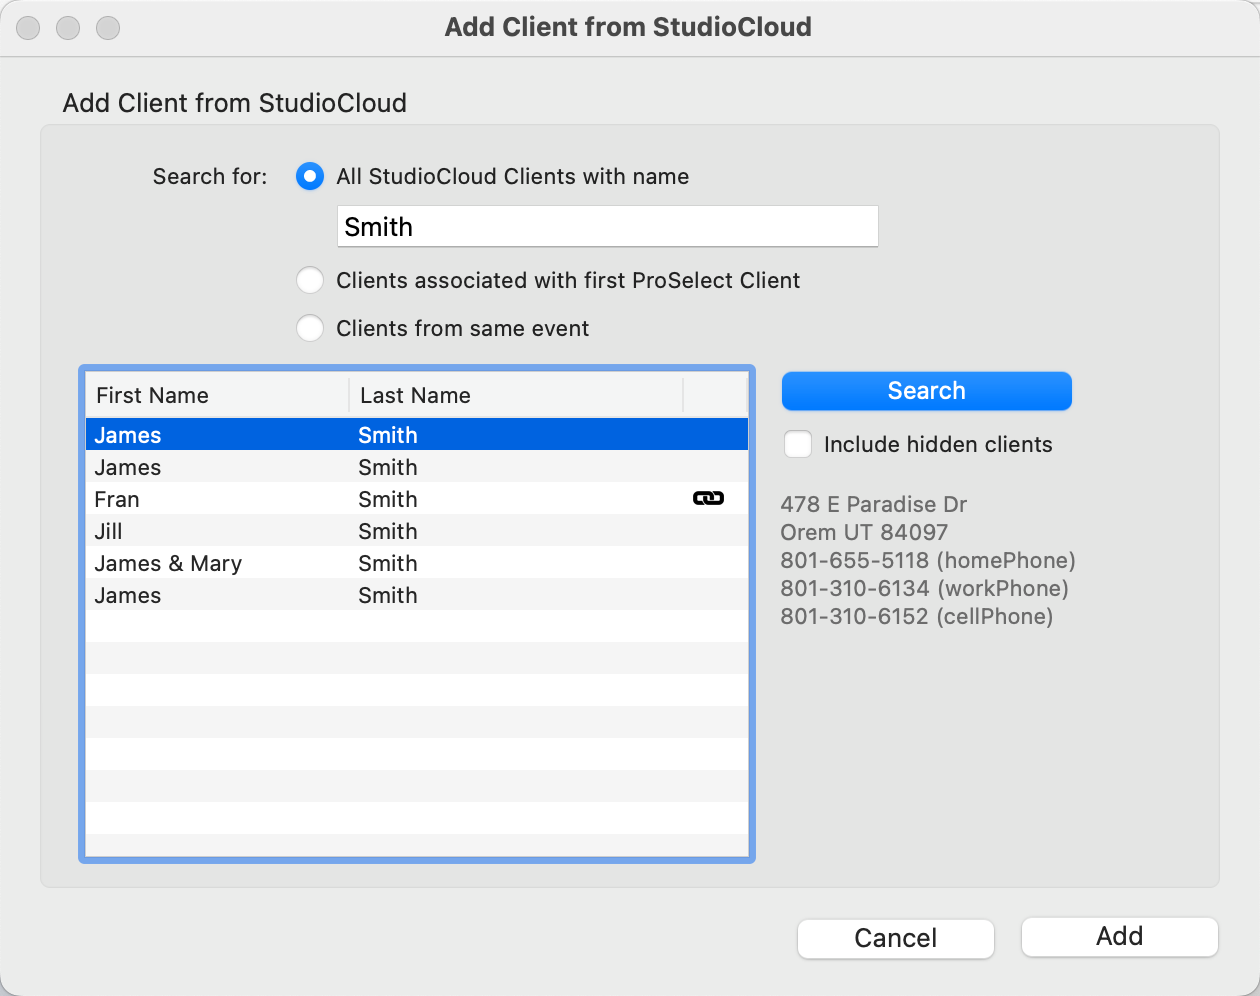Screen dimensions: 1260x996
Task: Click the link icon in Fran's row
Action: click(708, 498)
